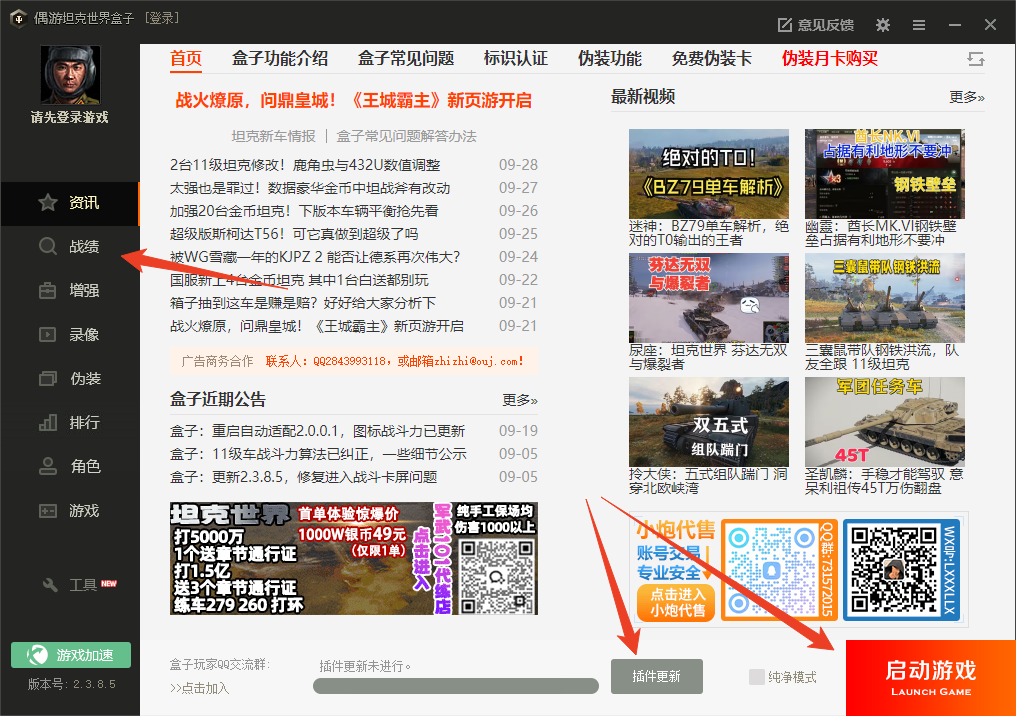This screenshot has height=716, width=1016.
Task: Switch to the 盒子功能介绍 tab
Action: pos(280,58)
